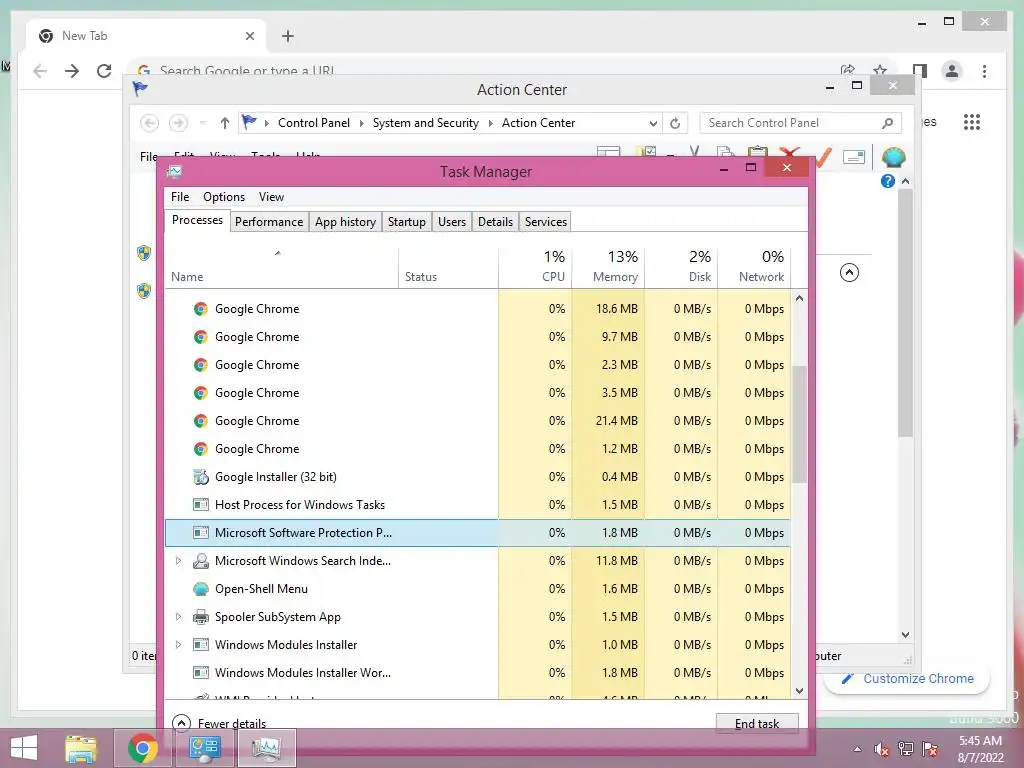This screenshot has width=1024, height=768.
Task: Expand the Spooler SubSystem App process
Action: click(x=178, y=616)
